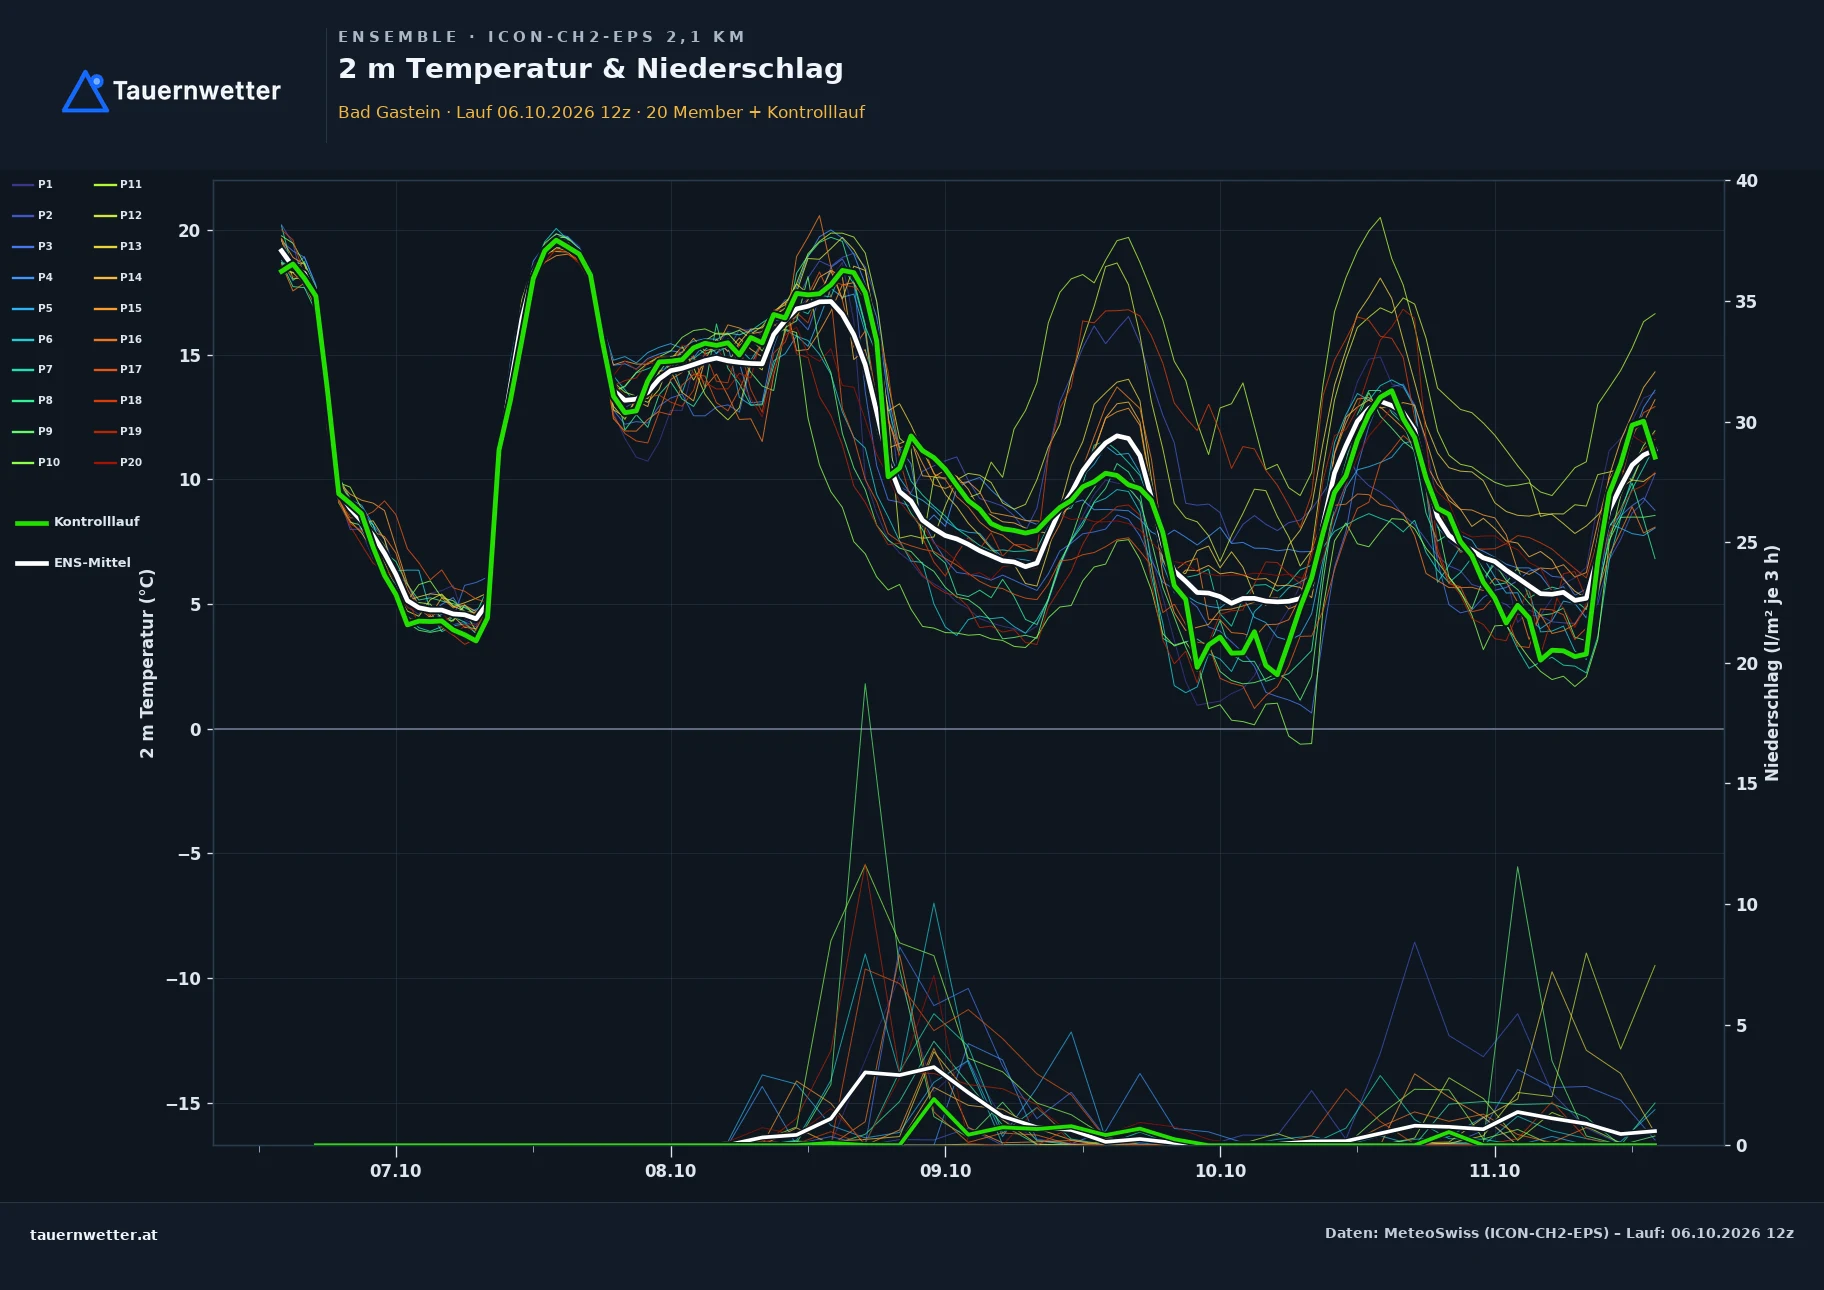Click the MeteoSwiss data source credit text
Screen dimensions: 1824x1290
click(1559, 1234)
